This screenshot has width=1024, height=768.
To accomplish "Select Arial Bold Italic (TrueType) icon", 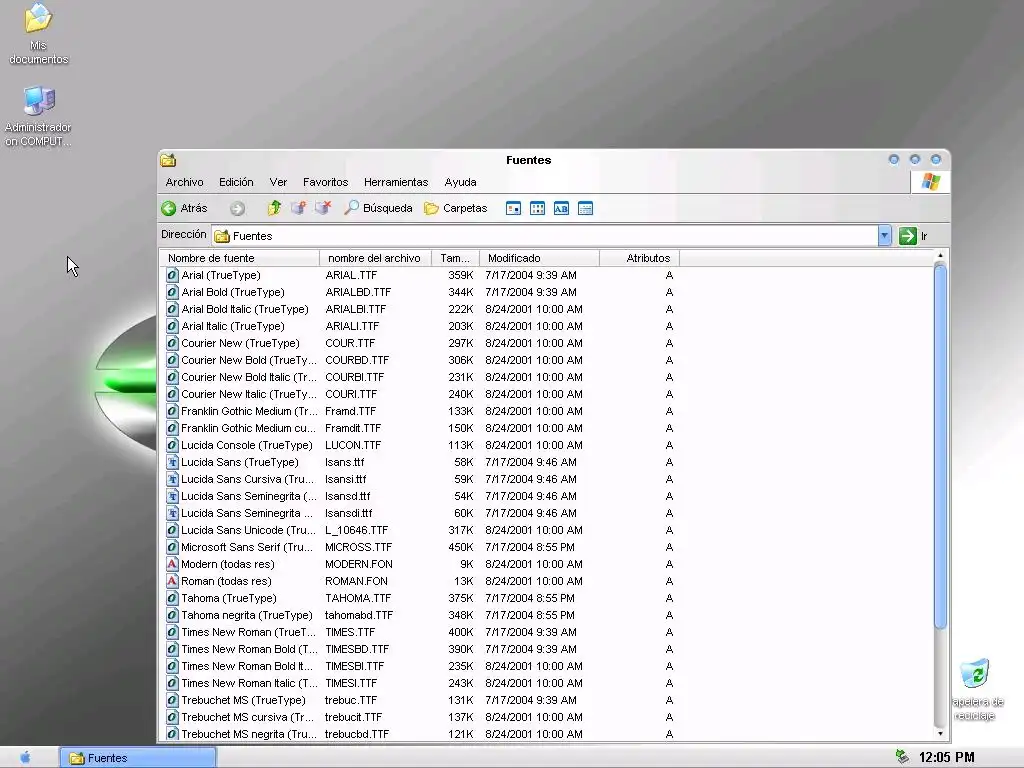I will (x=172, y=309).
